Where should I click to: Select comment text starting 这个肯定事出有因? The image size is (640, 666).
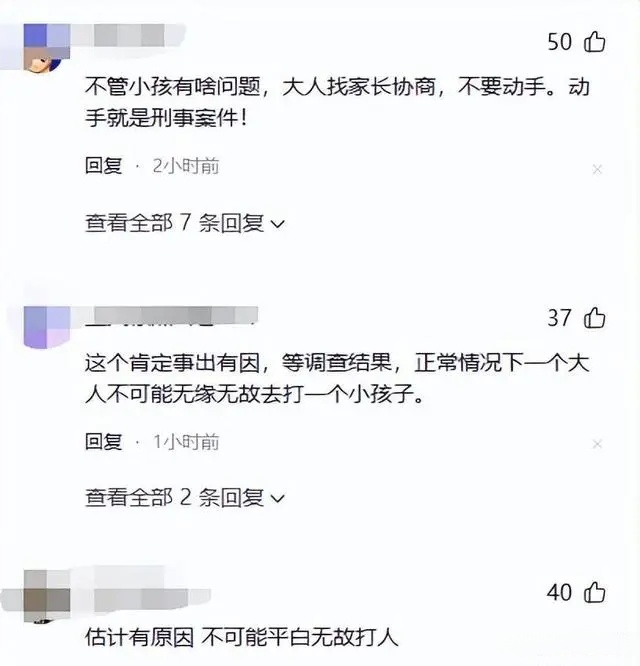click(337, 378)
